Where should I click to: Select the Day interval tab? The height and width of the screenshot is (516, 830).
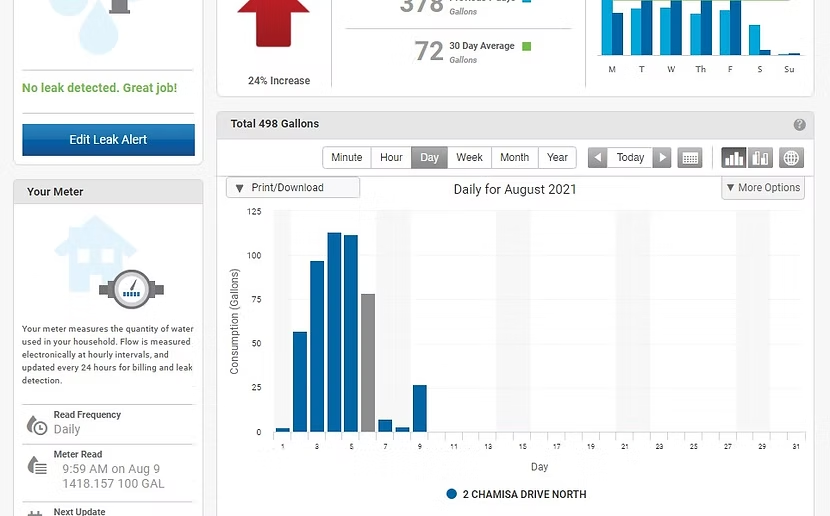(x=429, y=158)
